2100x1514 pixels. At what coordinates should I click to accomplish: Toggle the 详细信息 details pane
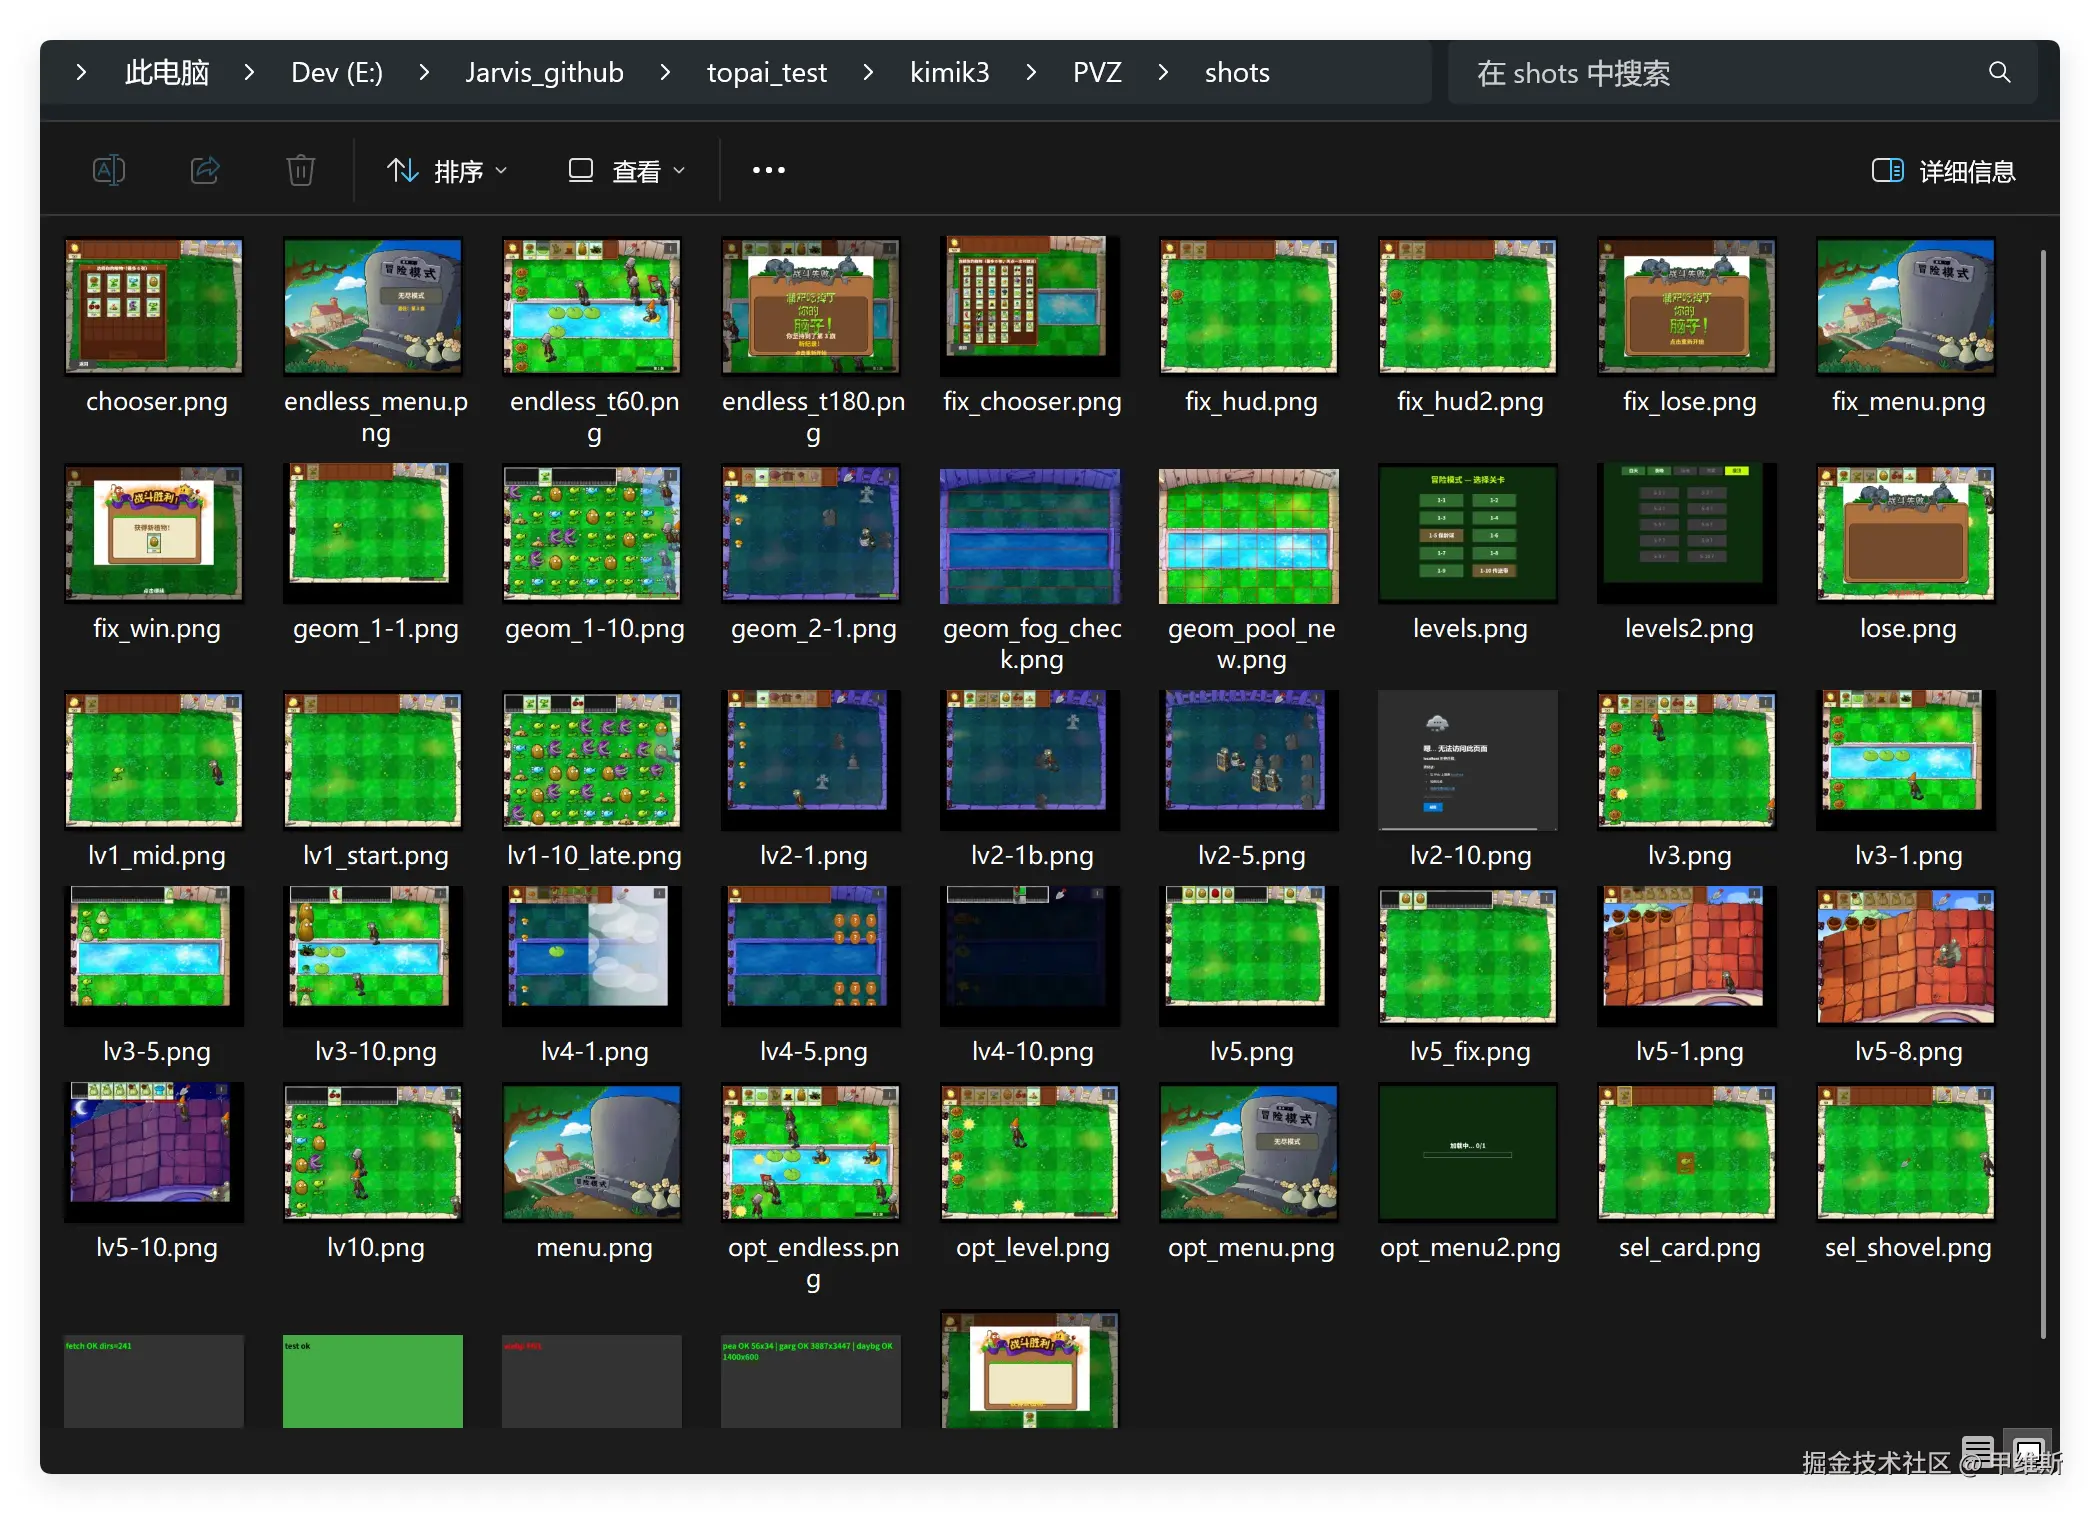click(1943, 171)
